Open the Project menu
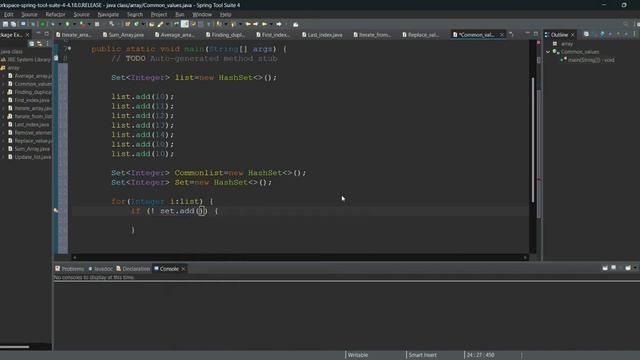 pos(159,14)
